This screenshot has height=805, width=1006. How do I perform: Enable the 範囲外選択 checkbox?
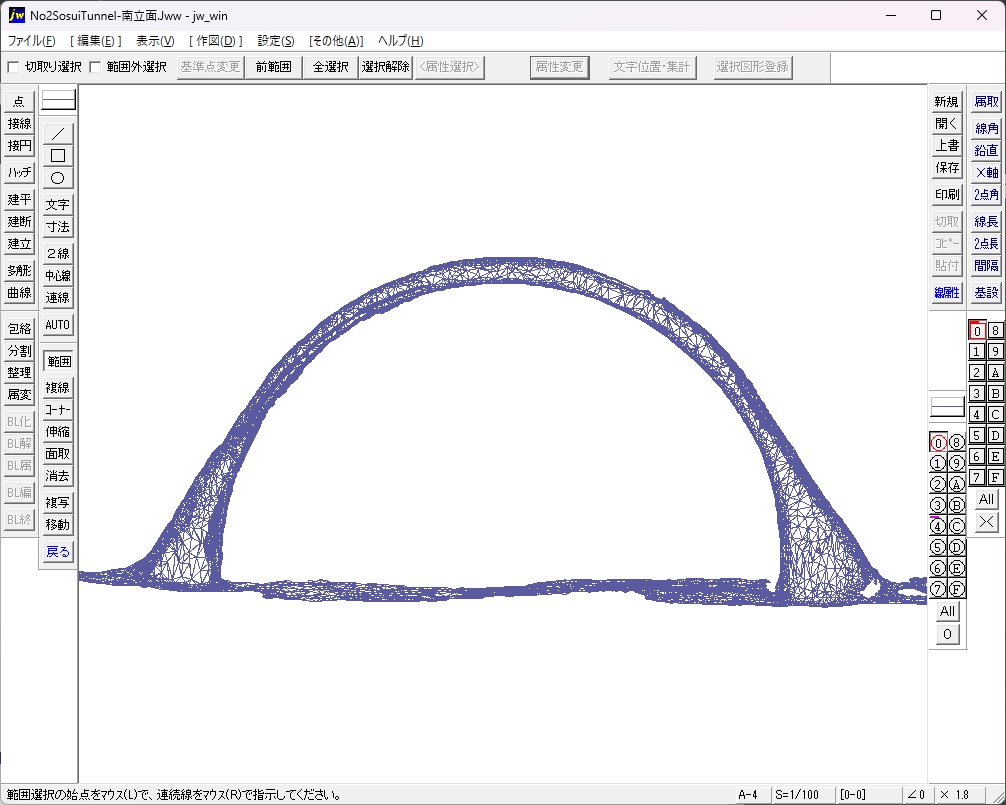coord(95,67)
